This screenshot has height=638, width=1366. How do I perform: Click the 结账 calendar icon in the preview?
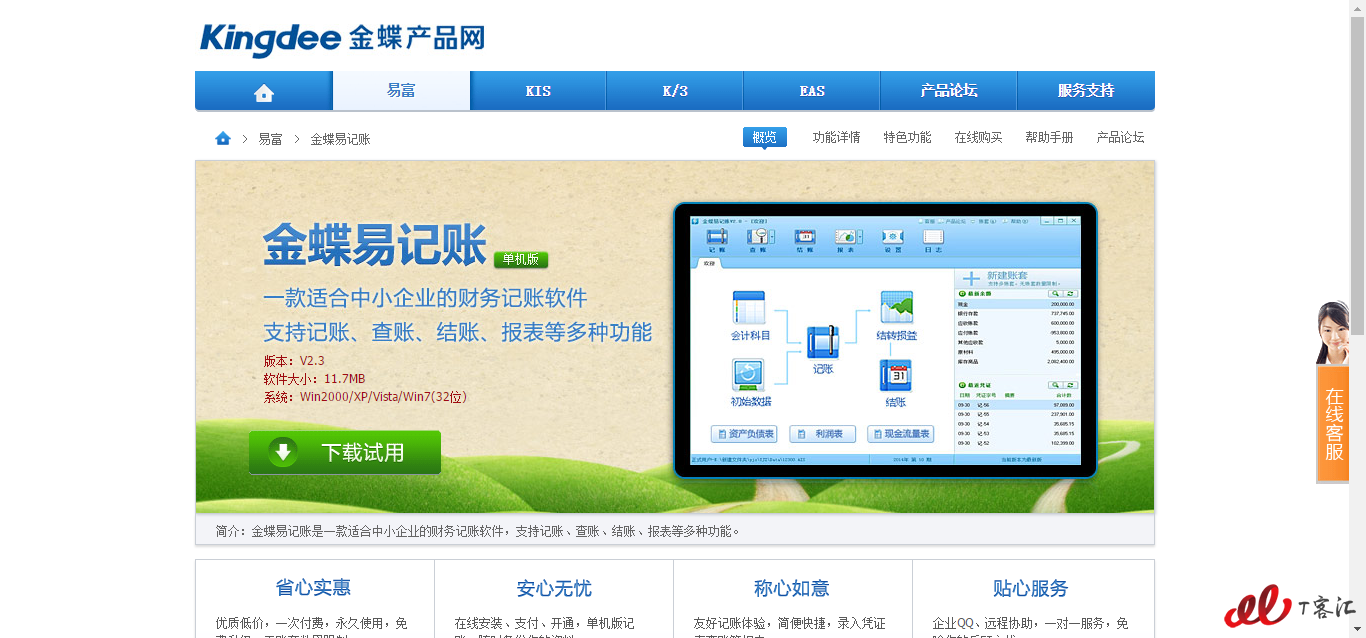click(895, 375)
